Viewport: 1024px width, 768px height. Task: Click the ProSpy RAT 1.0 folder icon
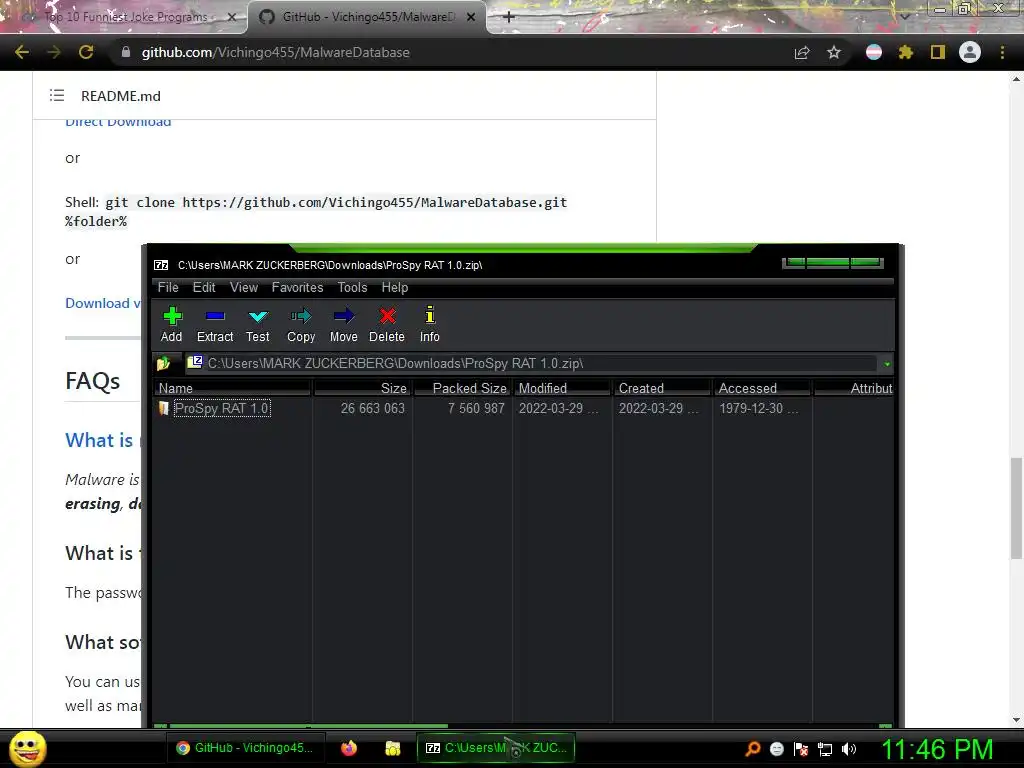[163, 408]
